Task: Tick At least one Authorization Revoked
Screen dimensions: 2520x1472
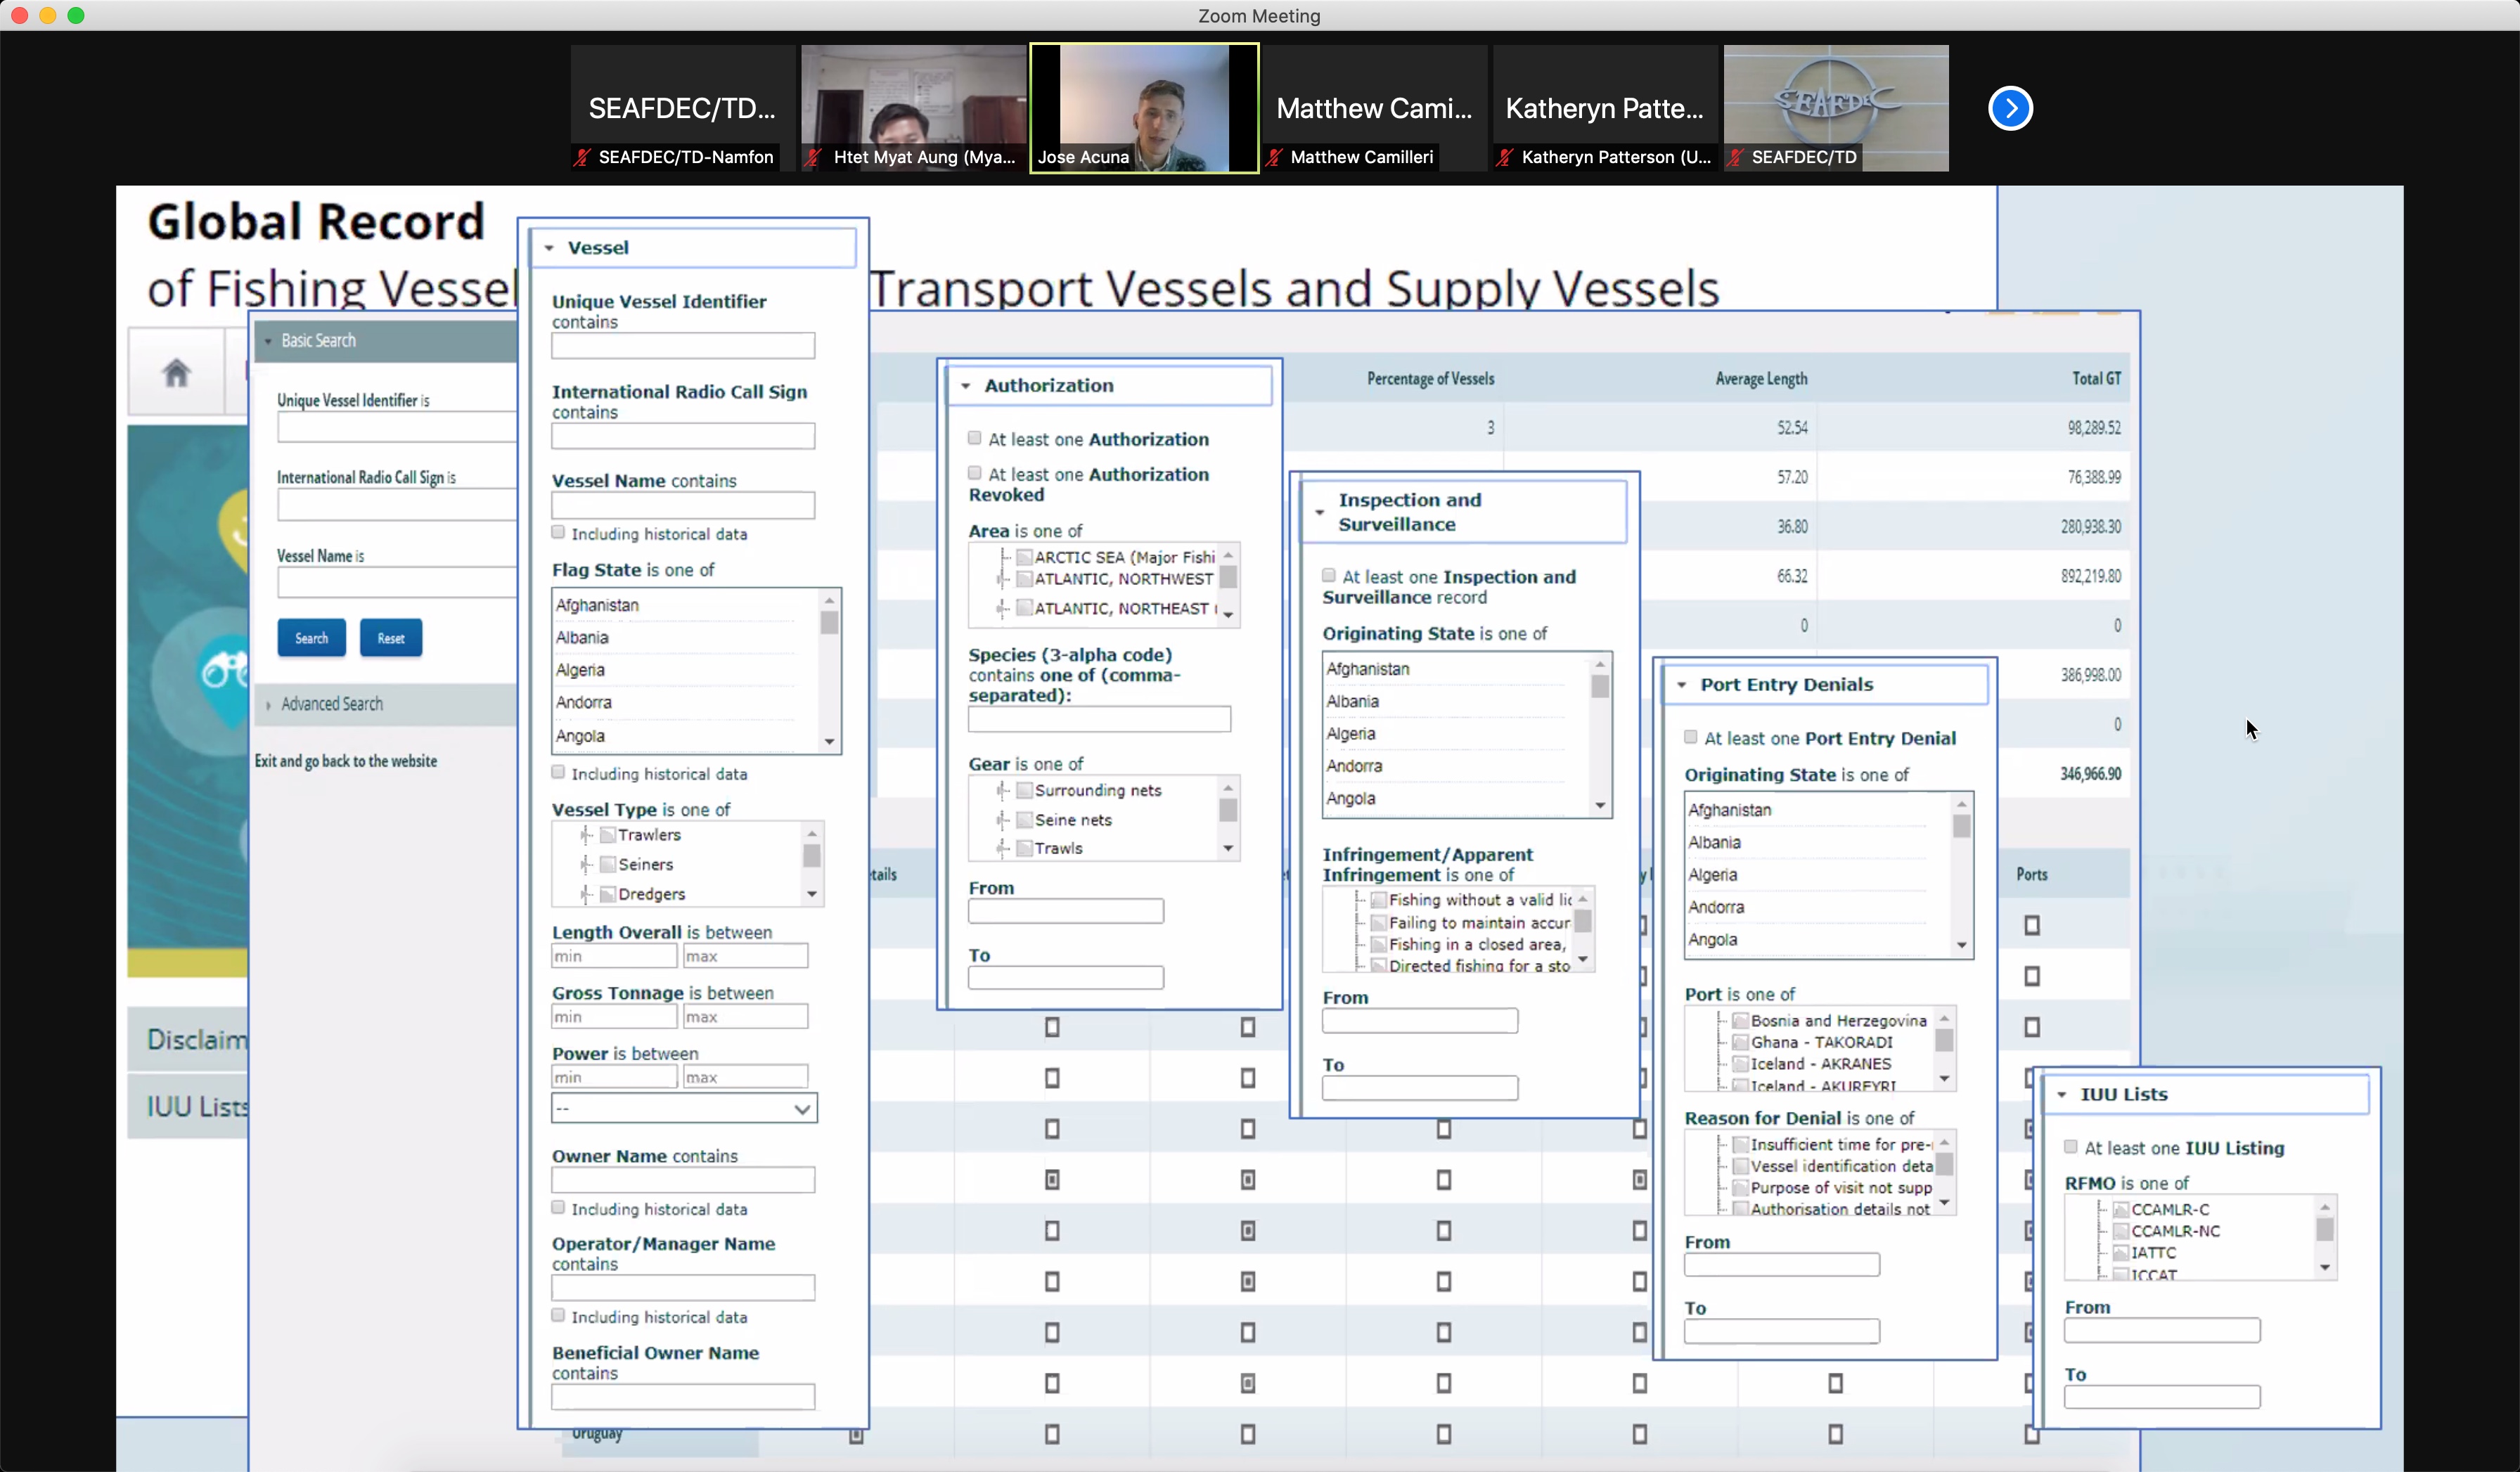Action: (975, 473)
